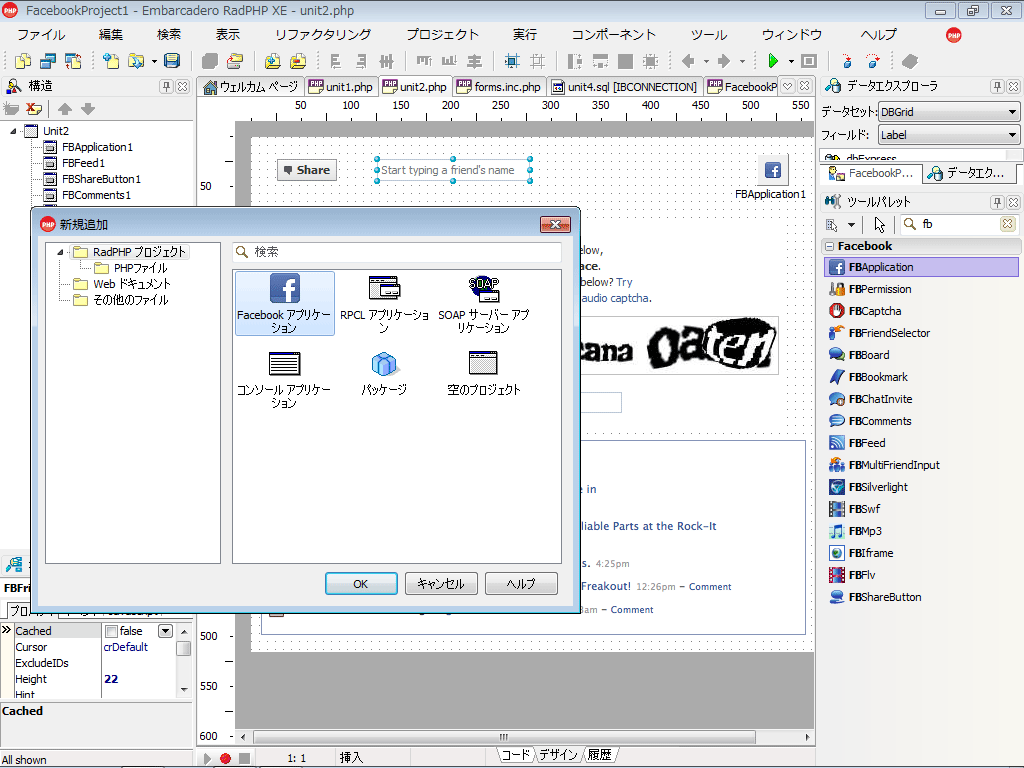Click the tool palette search field
The width and height of the screenshot is (1024, 768).
coord(959,225)
